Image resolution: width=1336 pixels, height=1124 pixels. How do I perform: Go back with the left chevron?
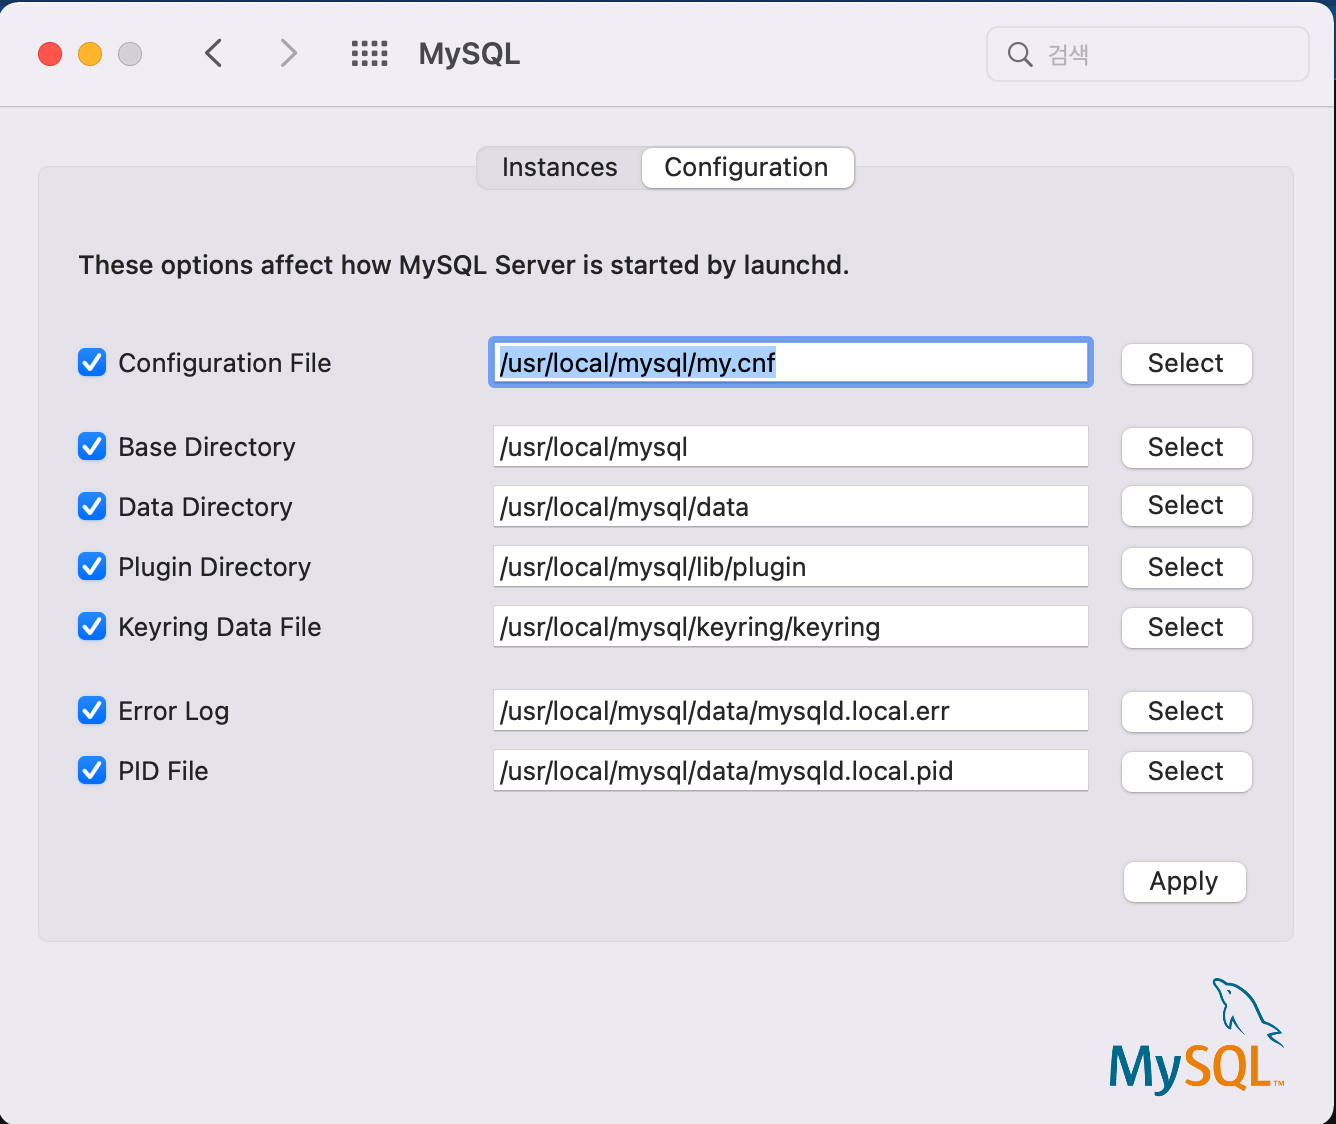pos(213,53)
